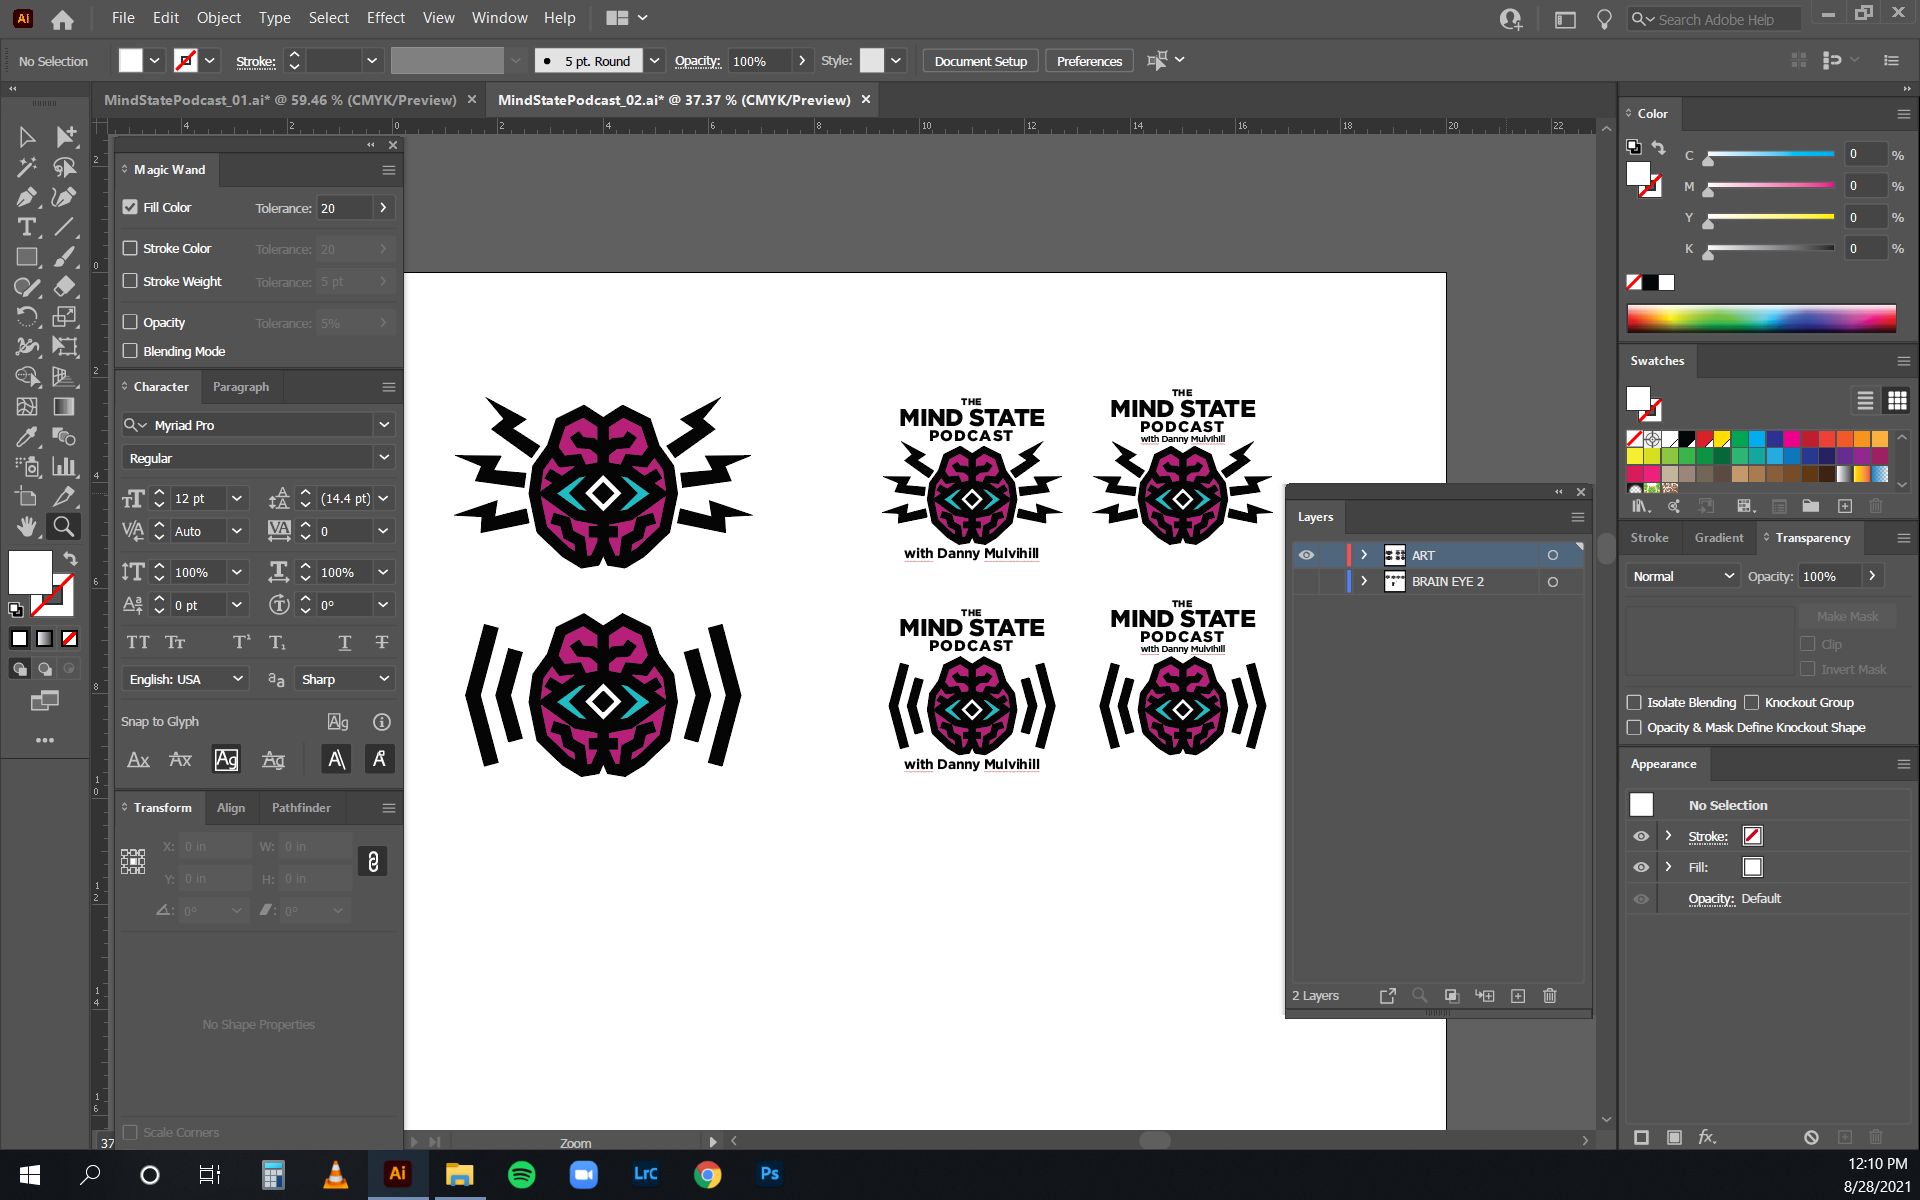Switch to the Pathfinder tab
Screen dimensions: 1920x1200
300,807
